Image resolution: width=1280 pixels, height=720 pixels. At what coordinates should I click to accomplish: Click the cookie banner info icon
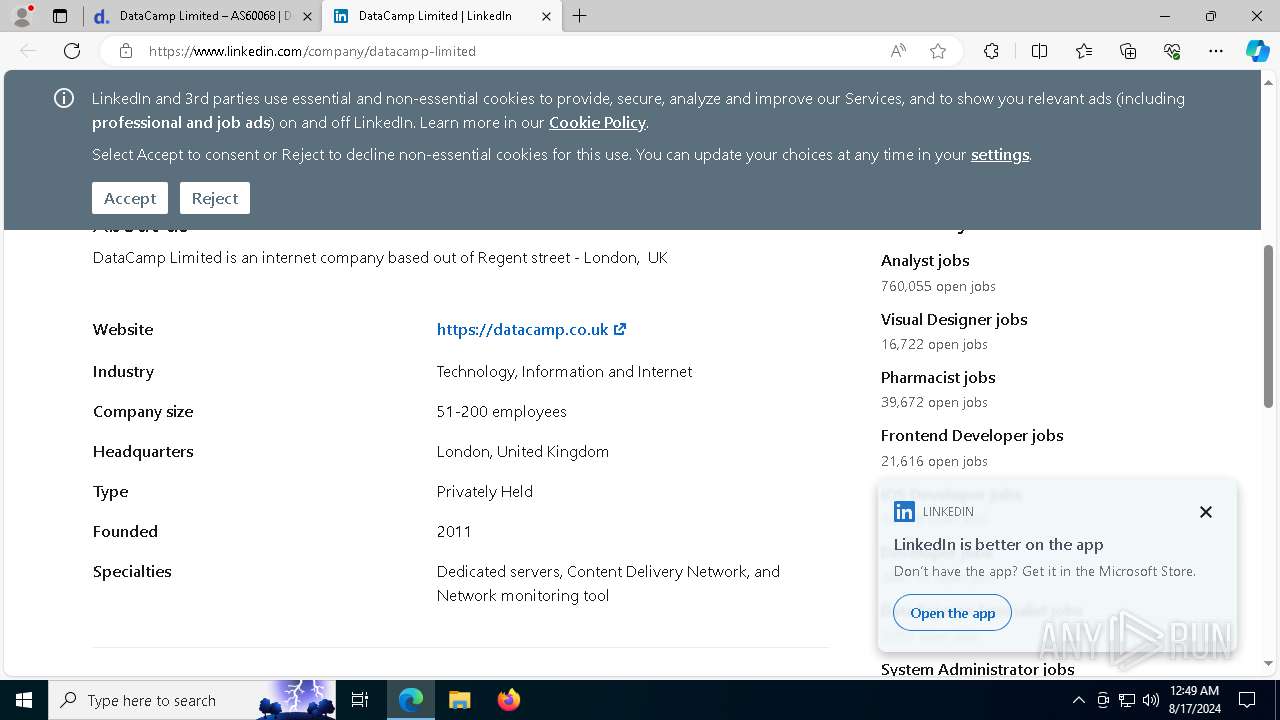[64, 98]
